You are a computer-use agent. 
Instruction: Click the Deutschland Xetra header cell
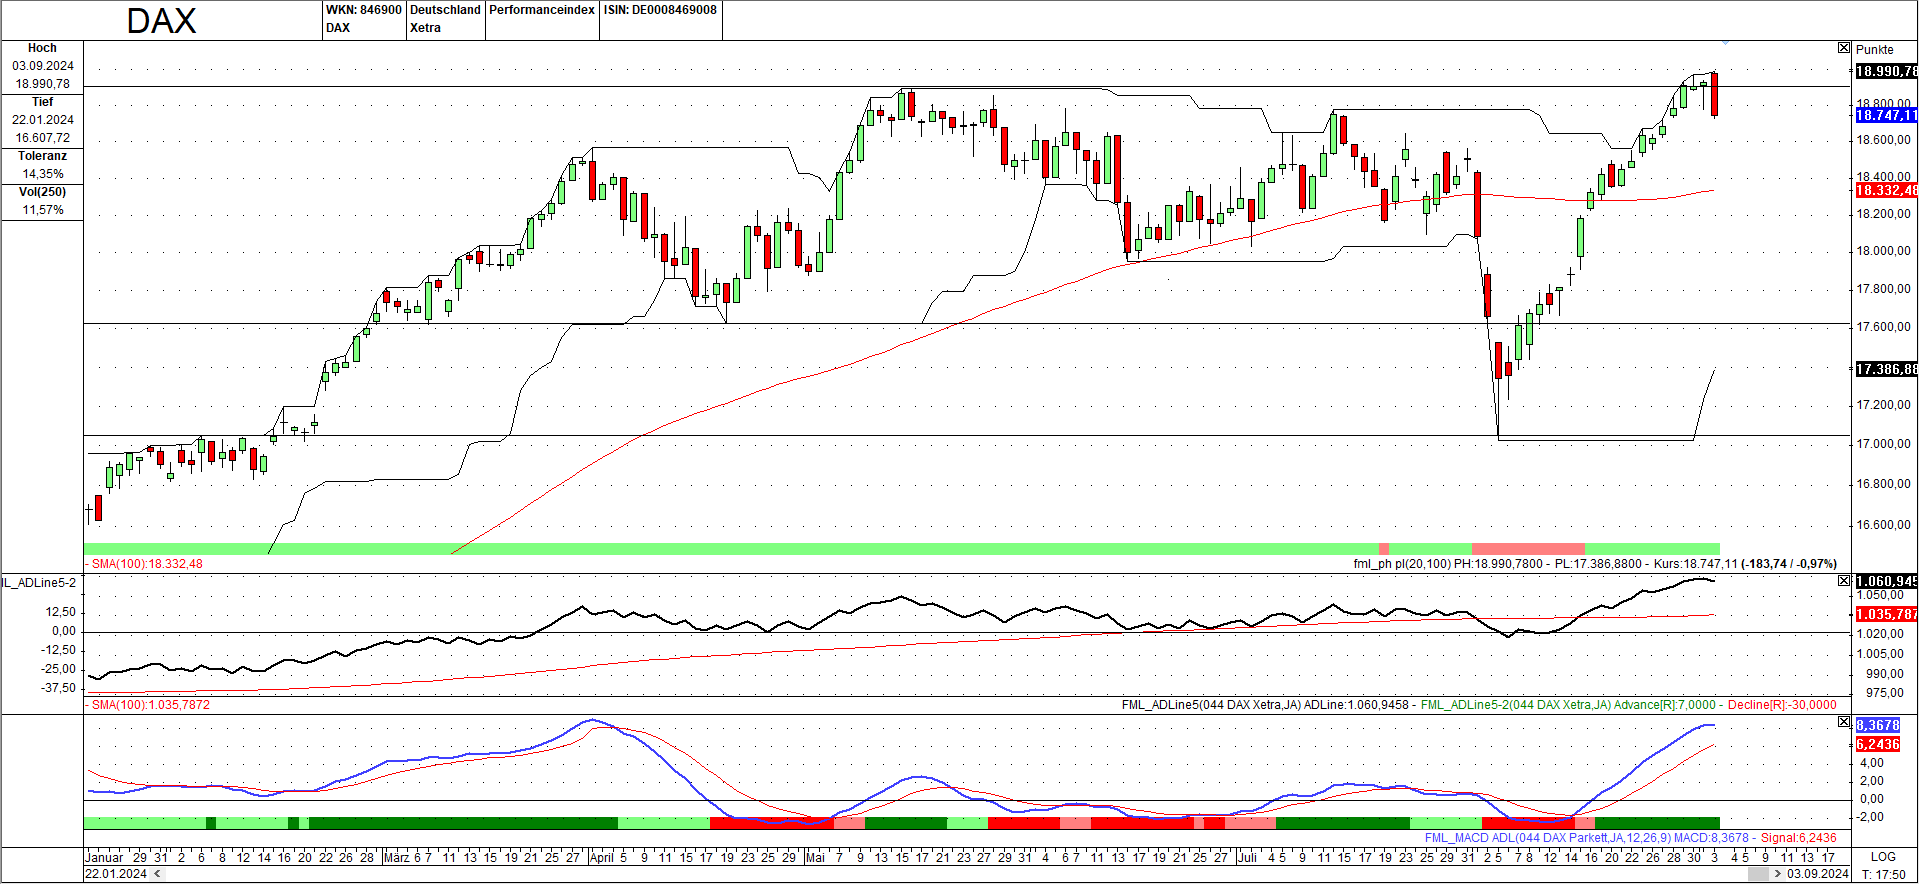pos(445,19)
